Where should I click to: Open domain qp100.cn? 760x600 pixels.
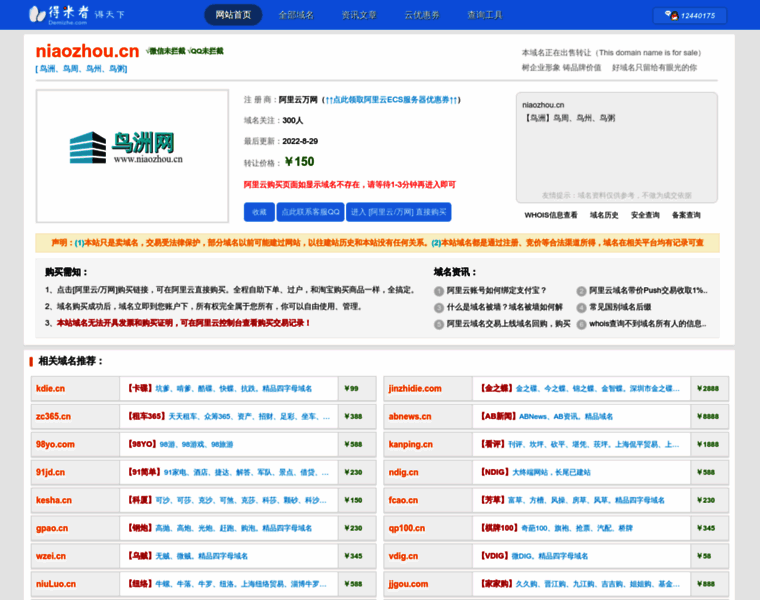click(407, 528)
